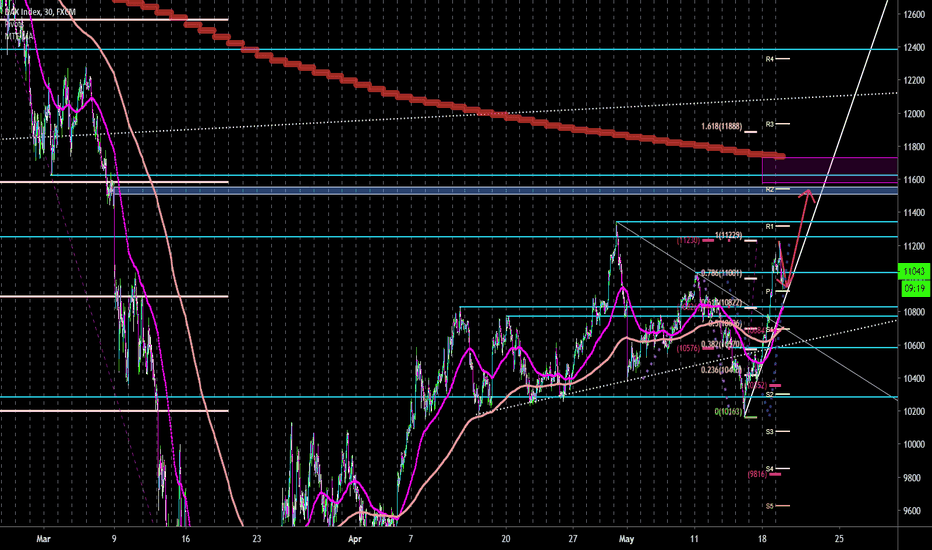Click the 9 date label on time axis

pyautogui.click(x=114, y=539)
